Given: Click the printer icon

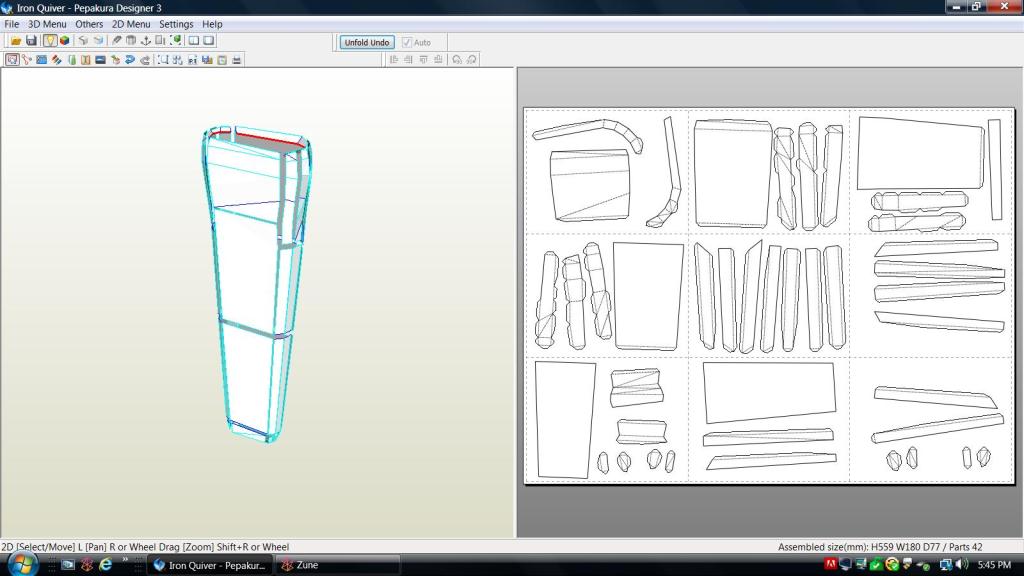Looking at the screenshot, I should (236, 59).
